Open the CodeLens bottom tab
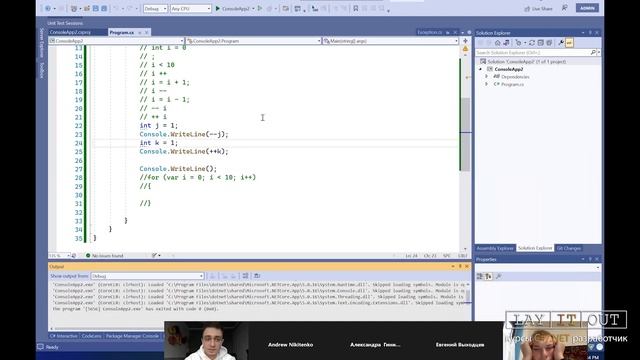Image resolution: width=640 pixels, height=360 pixels. click(91, 336)
